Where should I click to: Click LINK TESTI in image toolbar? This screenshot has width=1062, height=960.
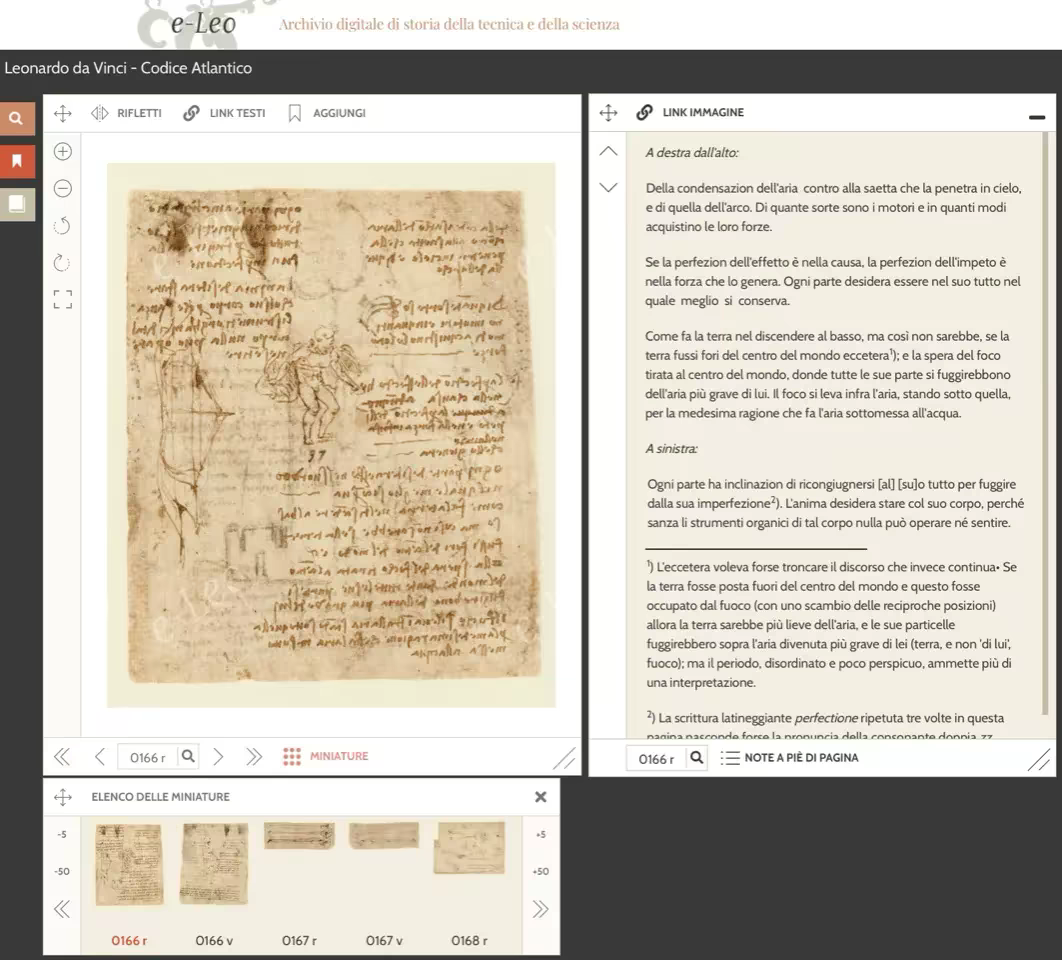point(224,113)
